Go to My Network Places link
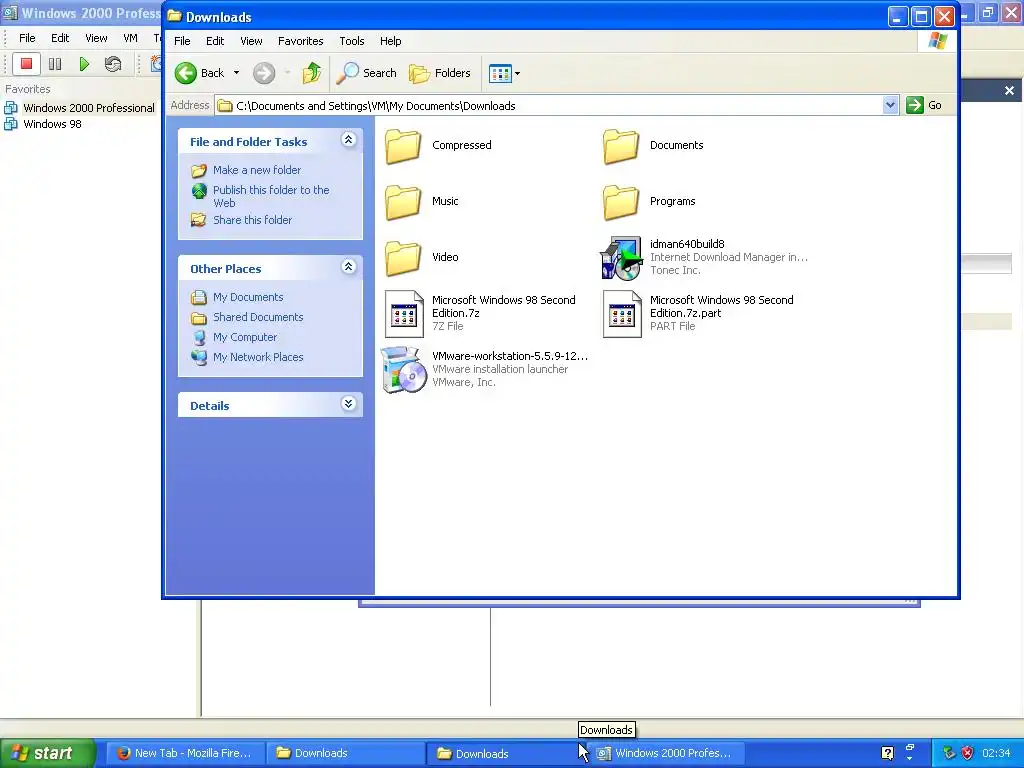Image resolution: width=1024 pixels, height=768 pixels. tap(258, 357)
